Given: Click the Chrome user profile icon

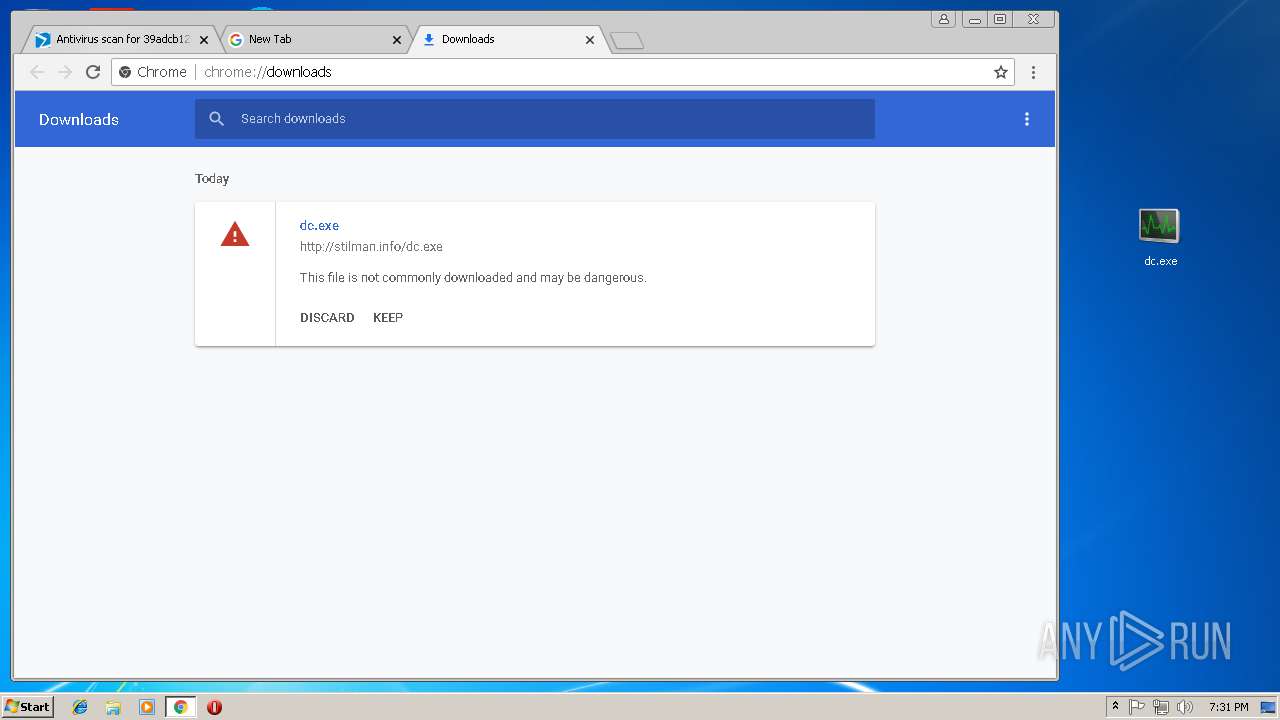Looking at the screenshot, I should point(943,19).
